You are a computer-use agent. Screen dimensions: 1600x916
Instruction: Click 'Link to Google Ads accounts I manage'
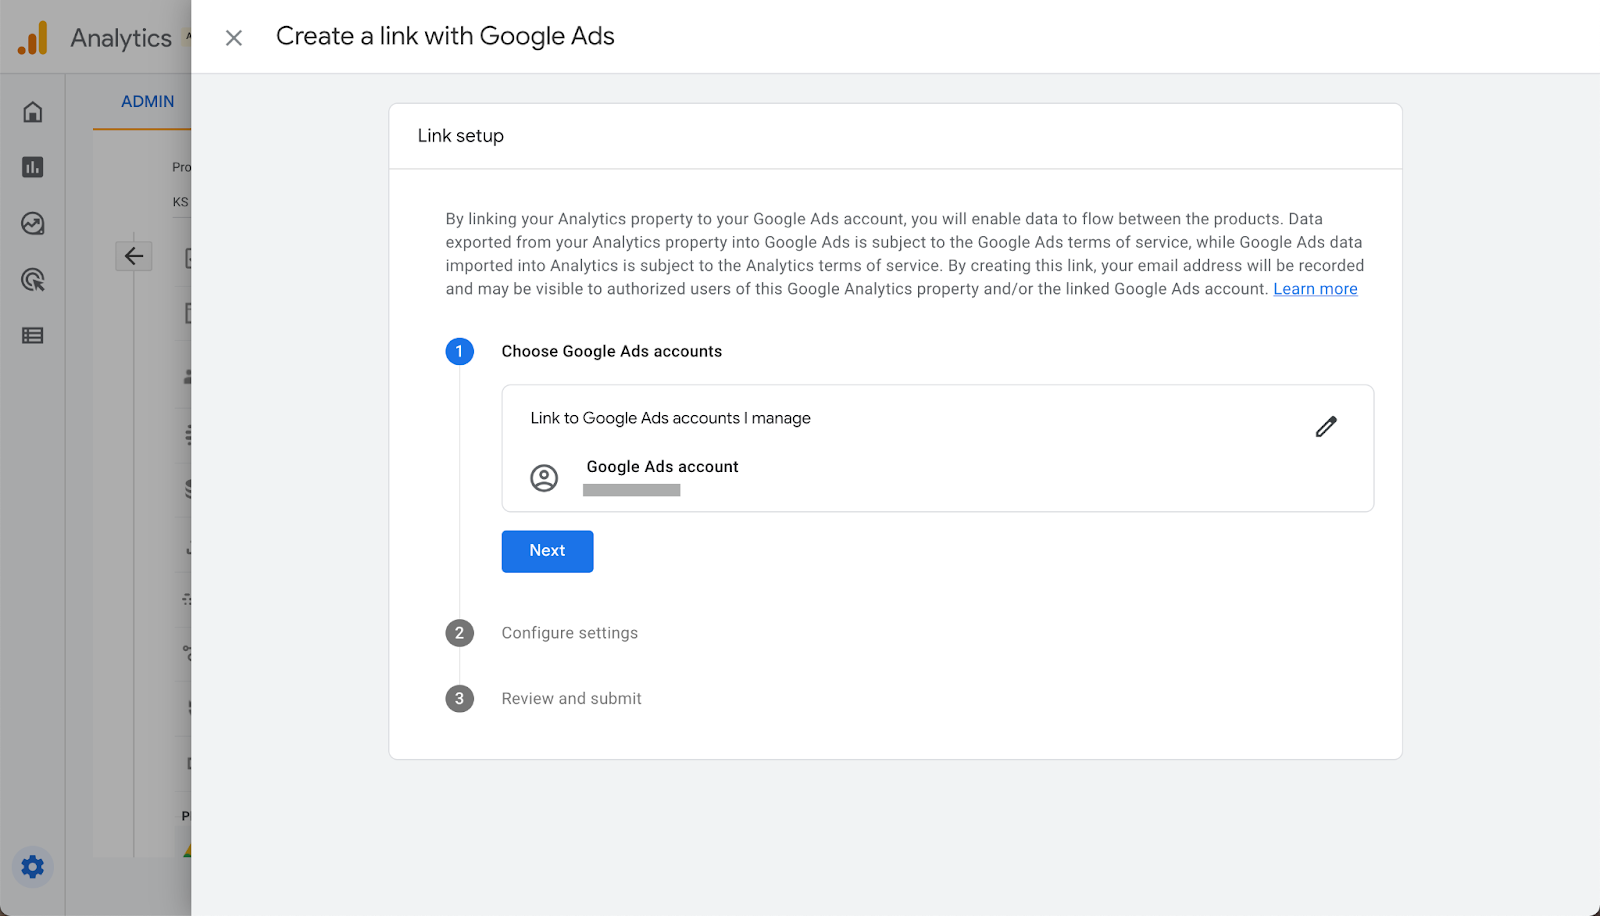pyautogui.click(x=670, y=418)
